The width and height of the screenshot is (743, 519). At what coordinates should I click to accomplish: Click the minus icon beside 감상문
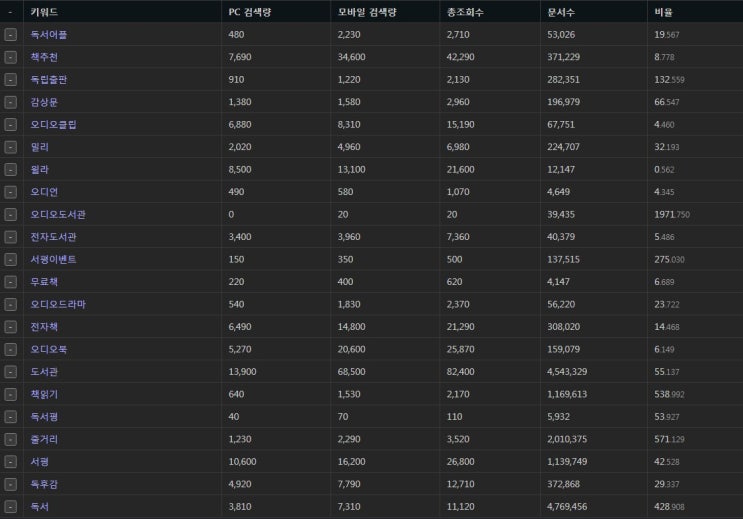(10, 102)
